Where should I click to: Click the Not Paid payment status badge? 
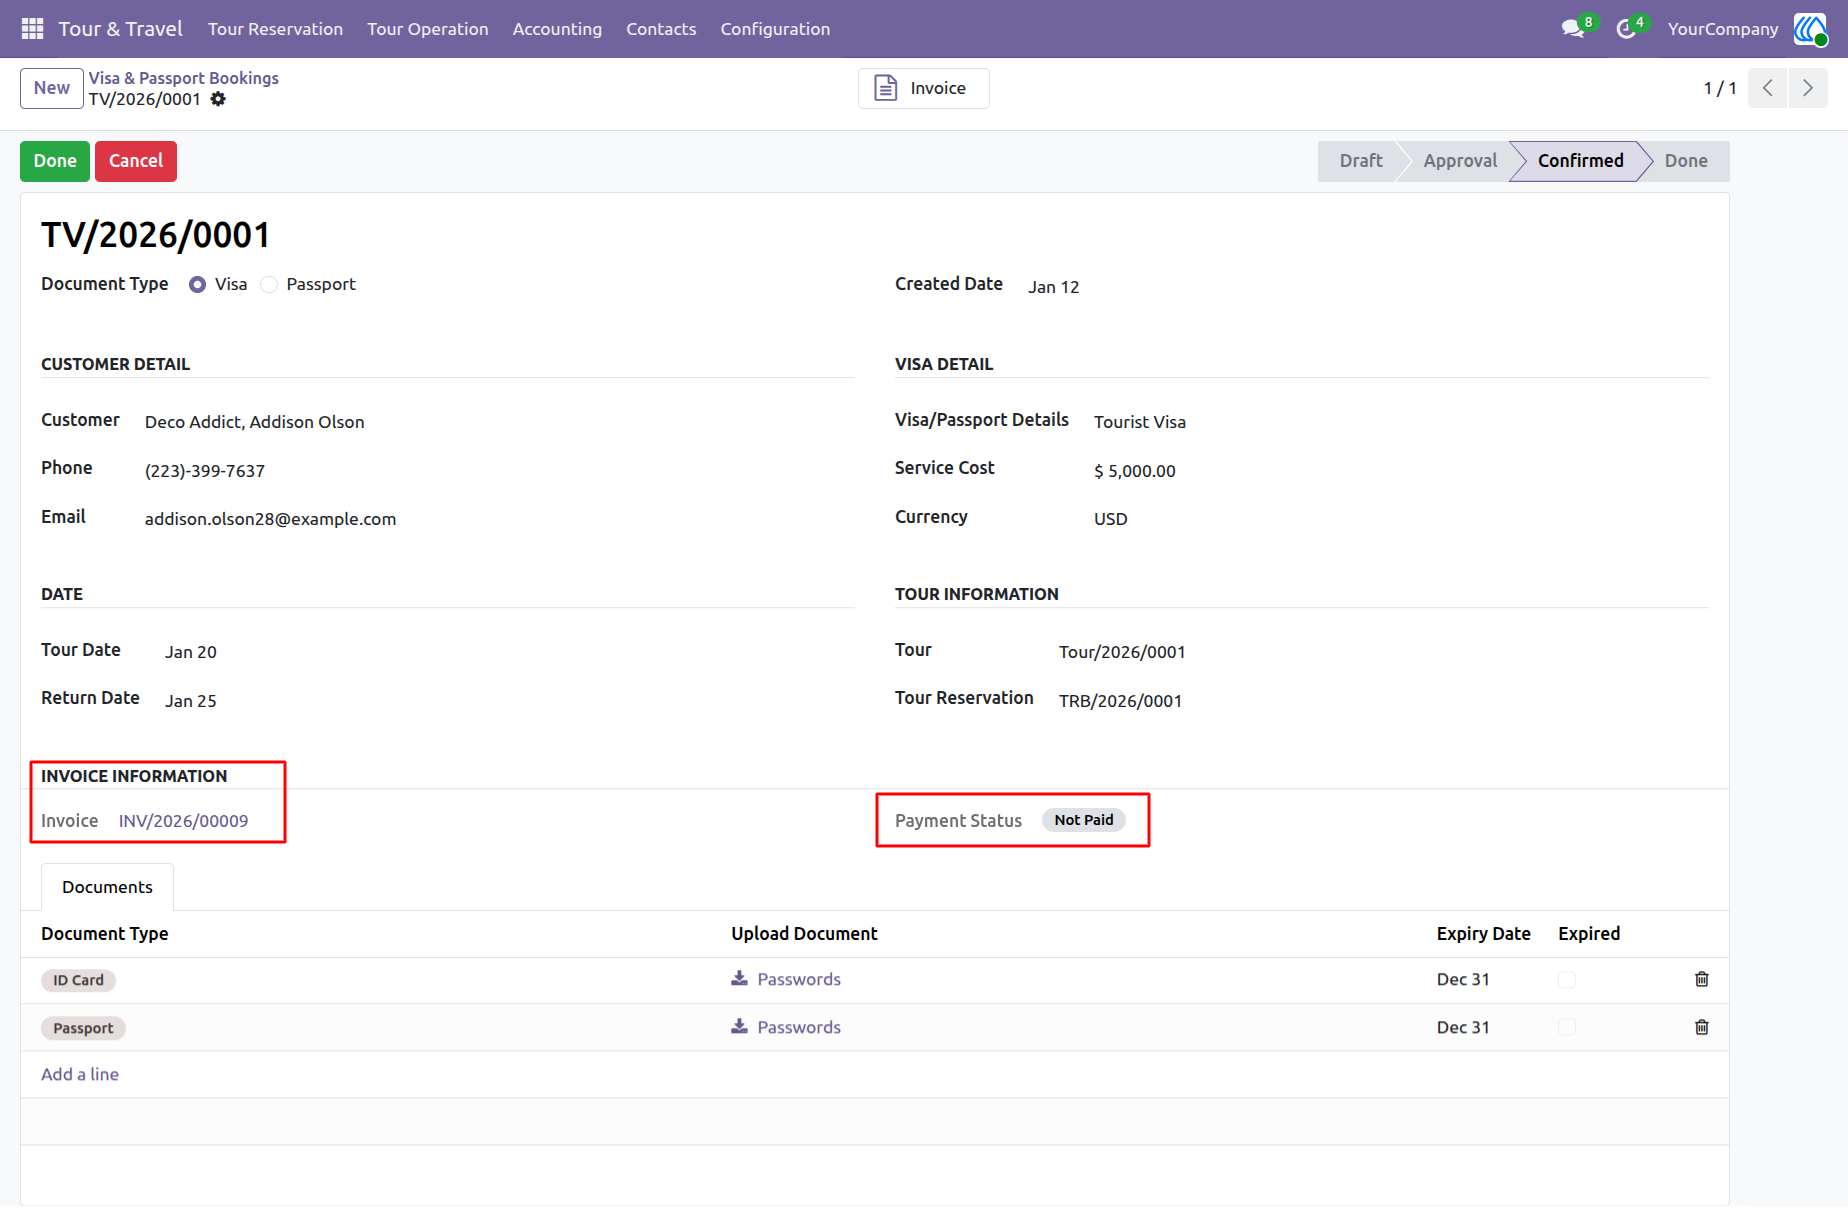[x=1084, y=820]
